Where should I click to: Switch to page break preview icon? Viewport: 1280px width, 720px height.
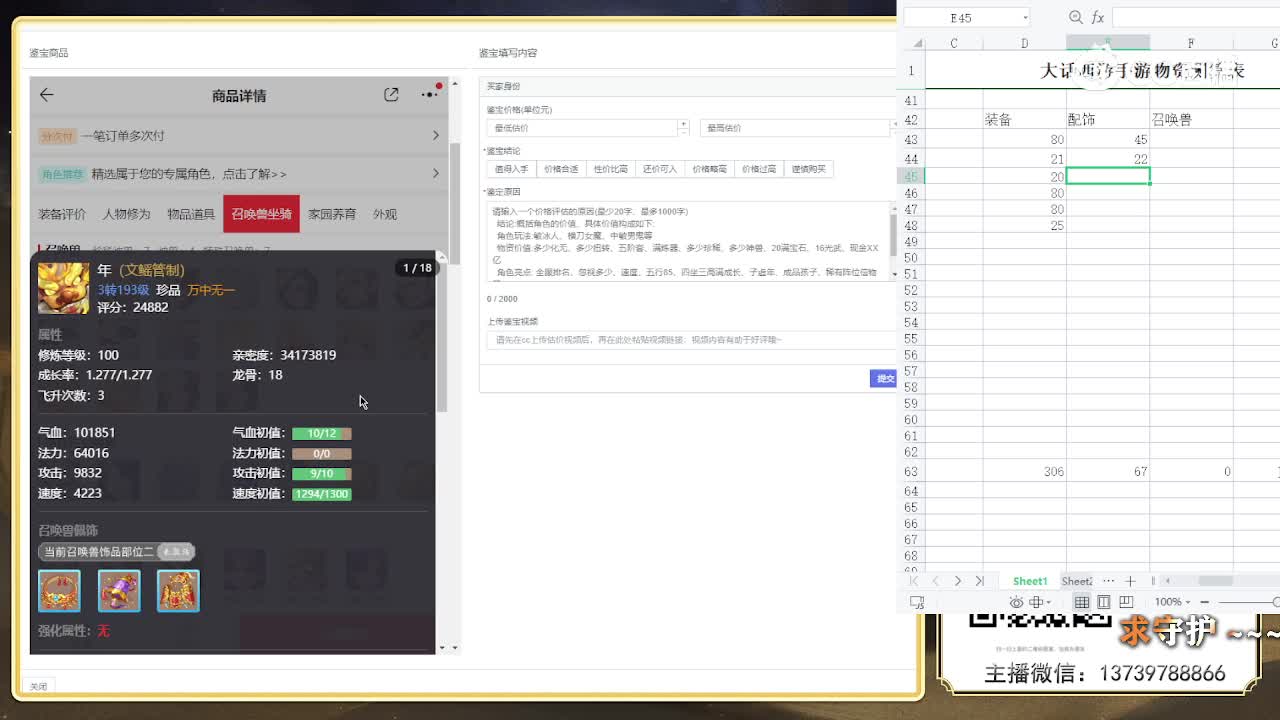[x=1126, y=602]
